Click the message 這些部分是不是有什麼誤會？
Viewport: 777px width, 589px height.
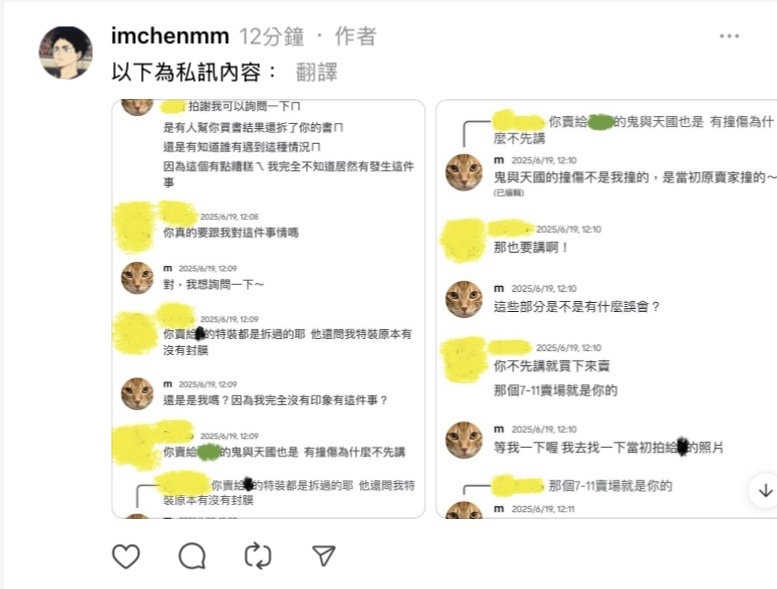click(577, 307)
